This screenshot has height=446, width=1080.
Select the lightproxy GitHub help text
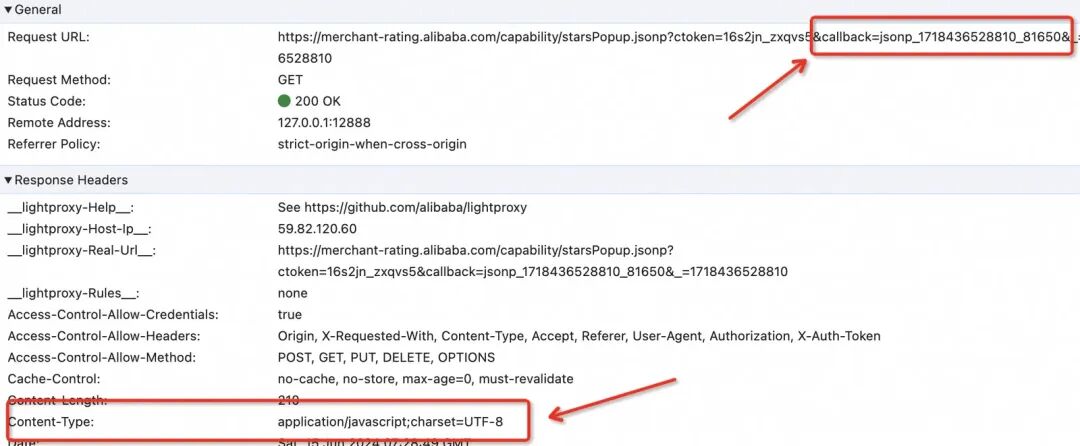[x=402, y=207]
